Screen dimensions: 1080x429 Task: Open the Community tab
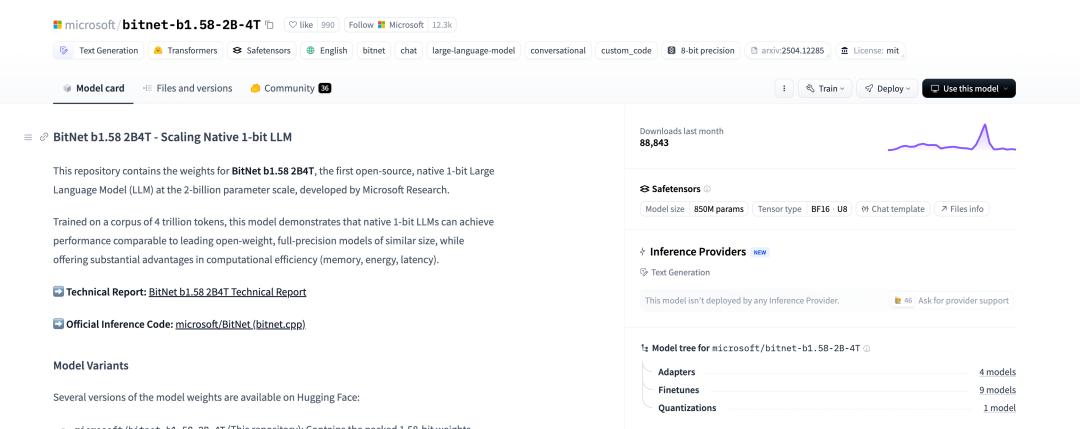290,88
